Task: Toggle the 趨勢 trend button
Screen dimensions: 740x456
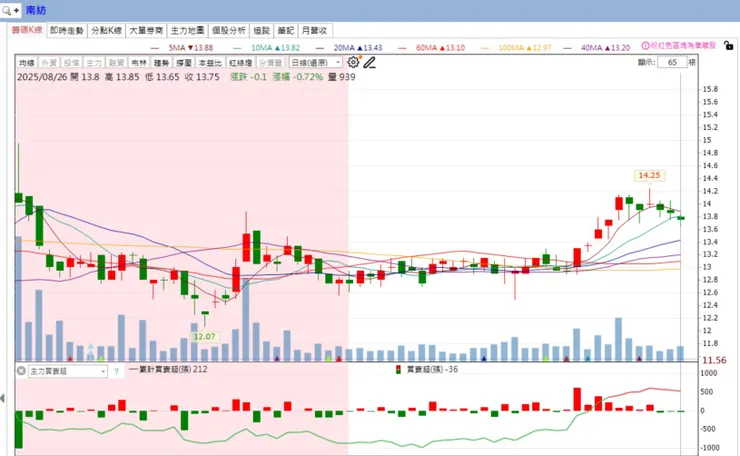Action: pos(161,63)
